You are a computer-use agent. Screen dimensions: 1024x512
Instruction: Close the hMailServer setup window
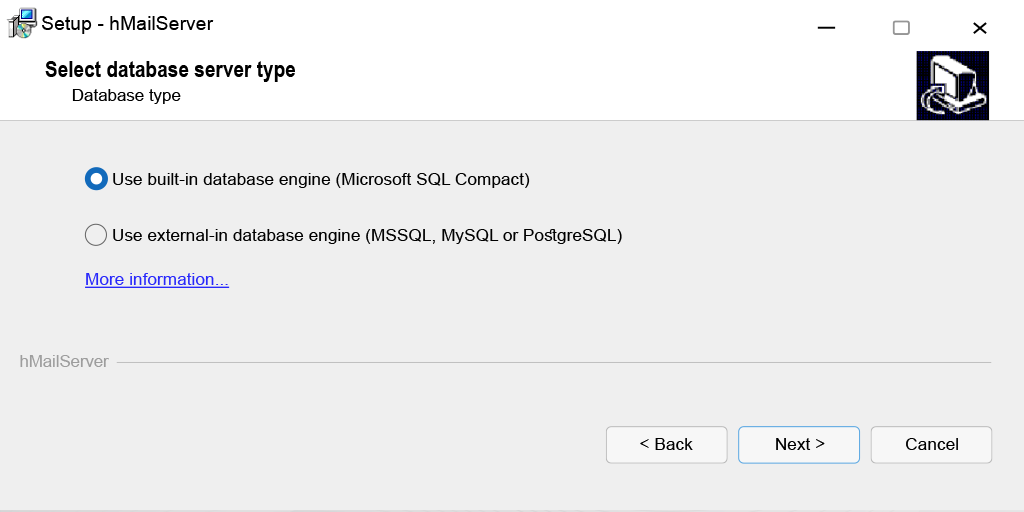click(979, 27)
